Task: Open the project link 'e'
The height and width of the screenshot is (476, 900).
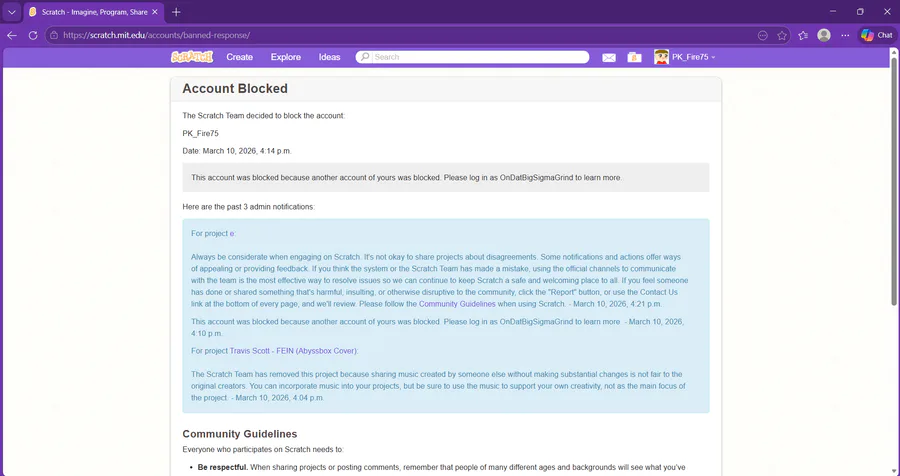Action: [x=232, y=234]
